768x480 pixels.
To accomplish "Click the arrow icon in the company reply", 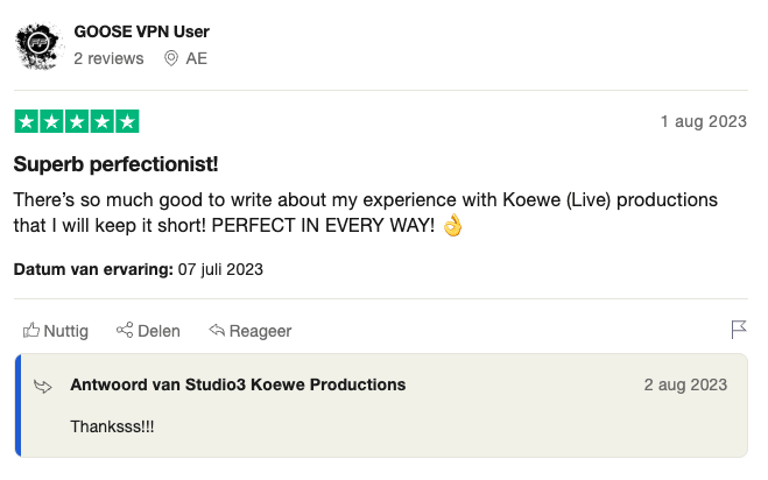I will (x=44, y=386).
